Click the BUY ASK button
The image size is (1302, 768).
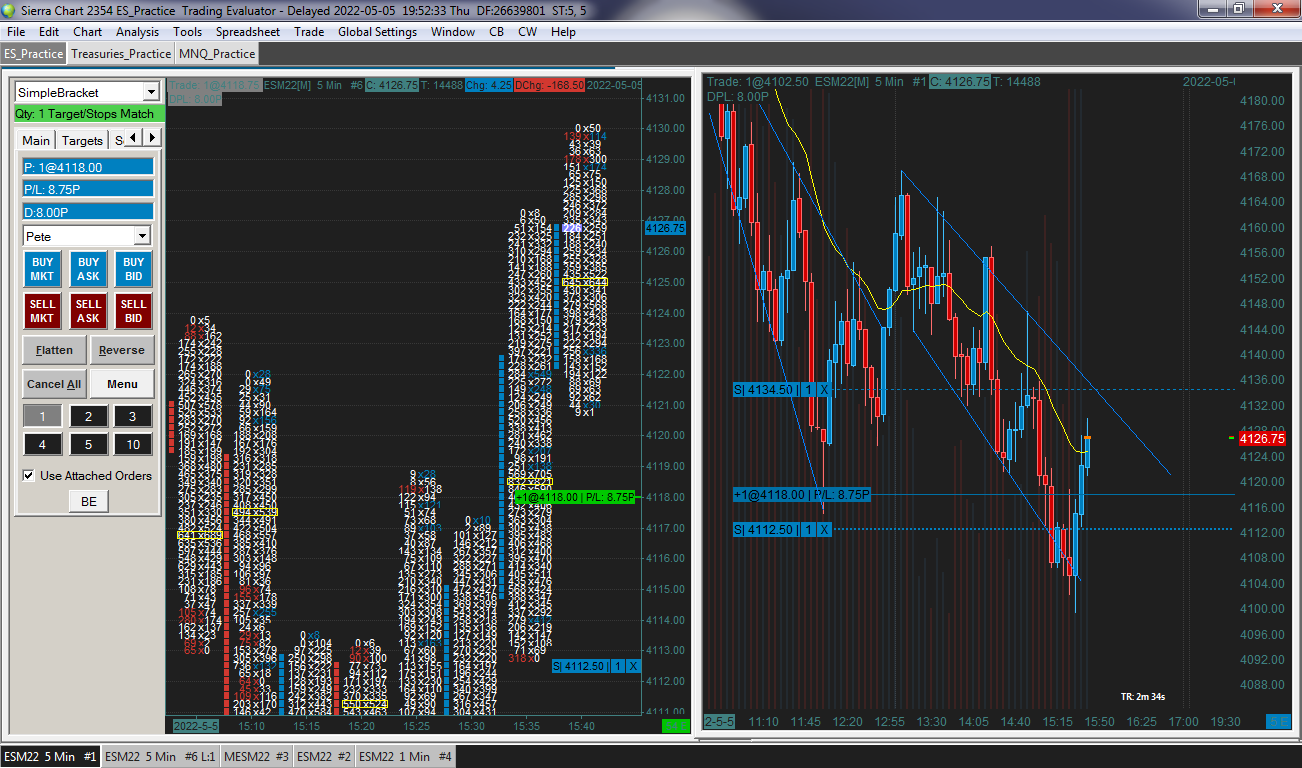click(x=88, y=269)
